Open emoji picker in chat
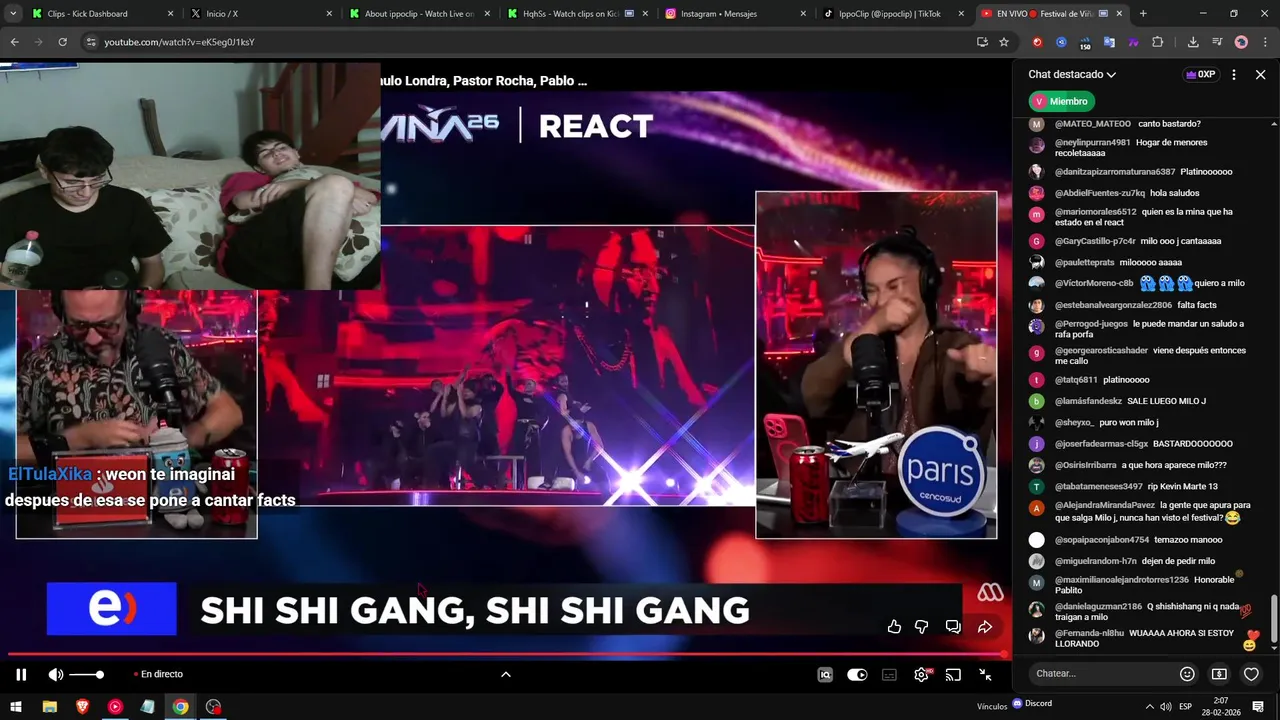The image size is (1280, 720). (x=1187, y=674)
